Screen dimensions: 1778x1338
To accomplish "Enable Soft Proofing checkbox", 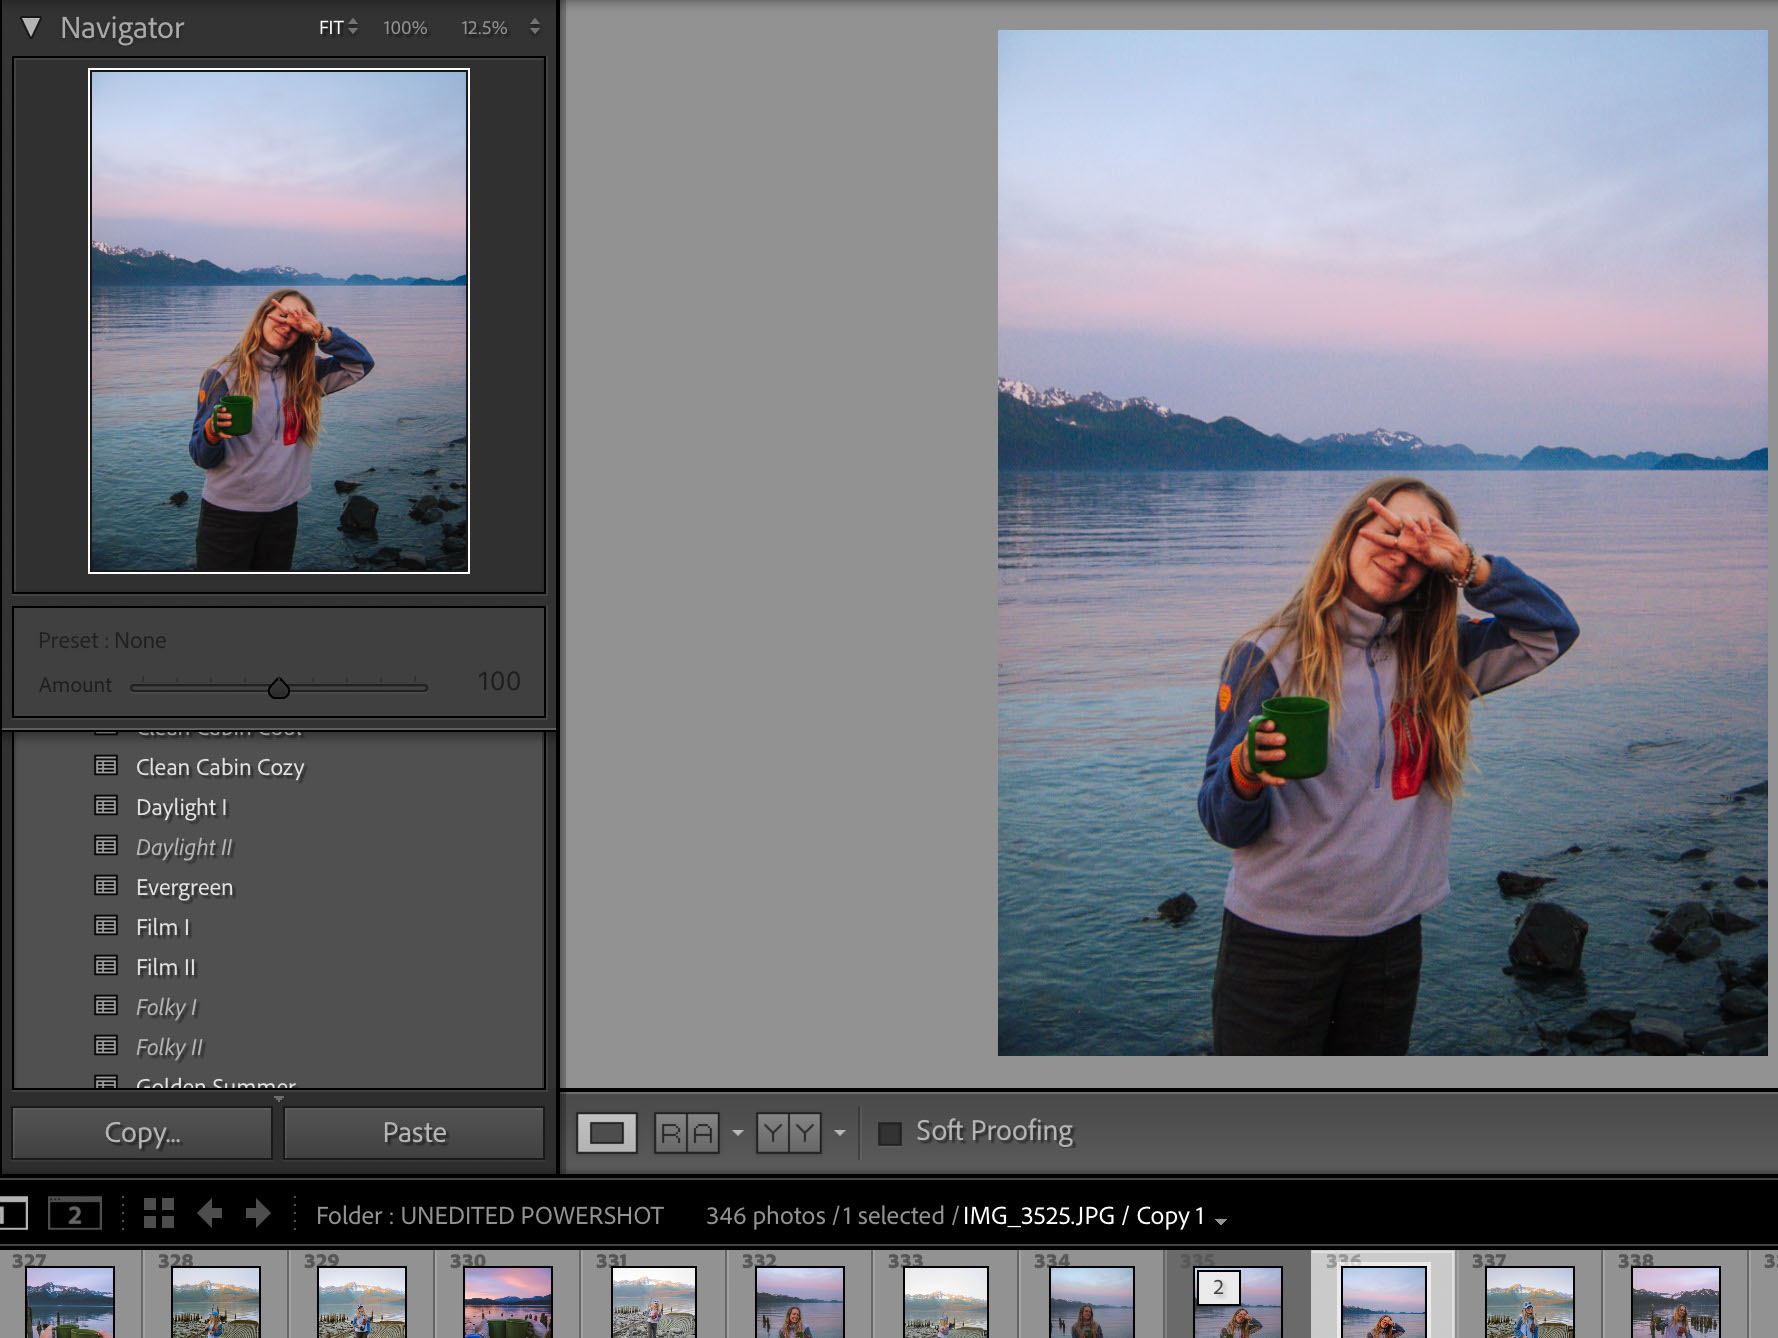I will point(889,1133).
